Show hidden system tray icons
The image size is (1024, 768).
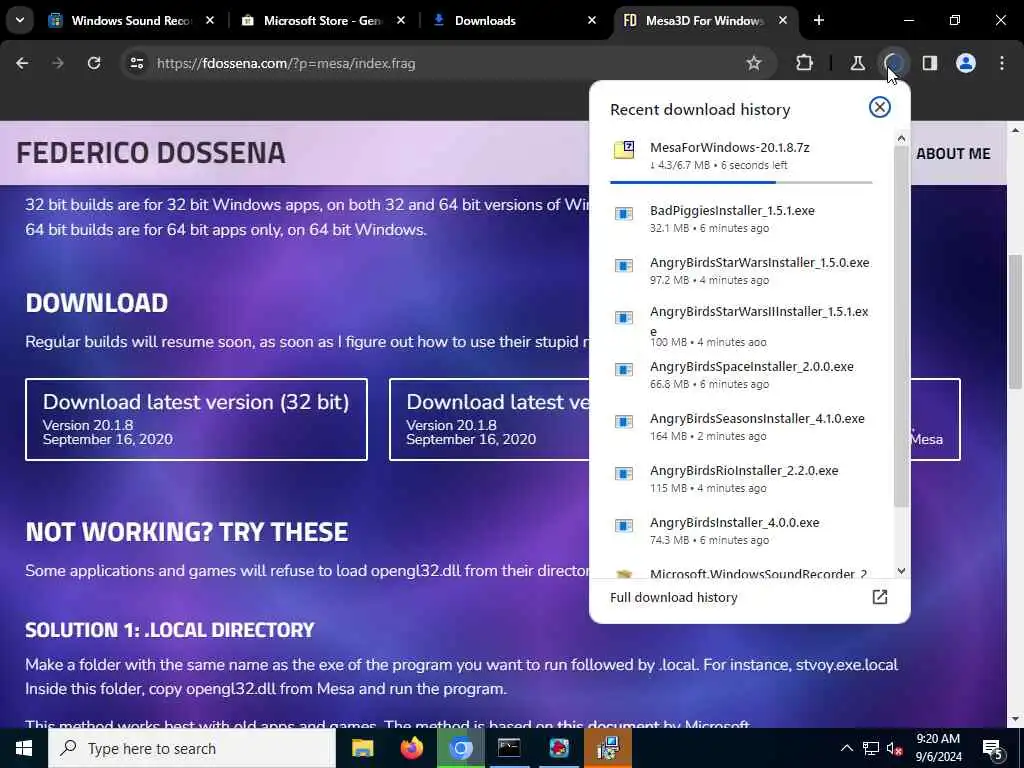click(846, 748)
